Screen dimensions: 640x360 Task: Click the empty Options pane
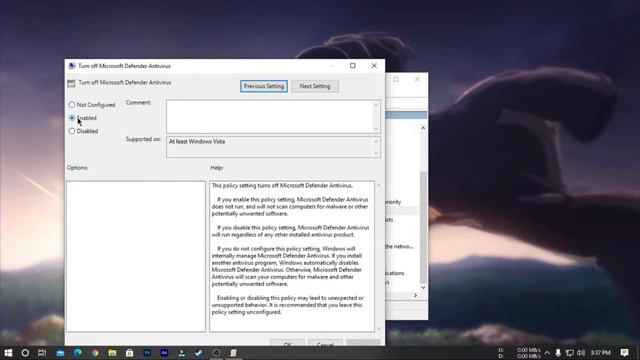coord(136,256)
